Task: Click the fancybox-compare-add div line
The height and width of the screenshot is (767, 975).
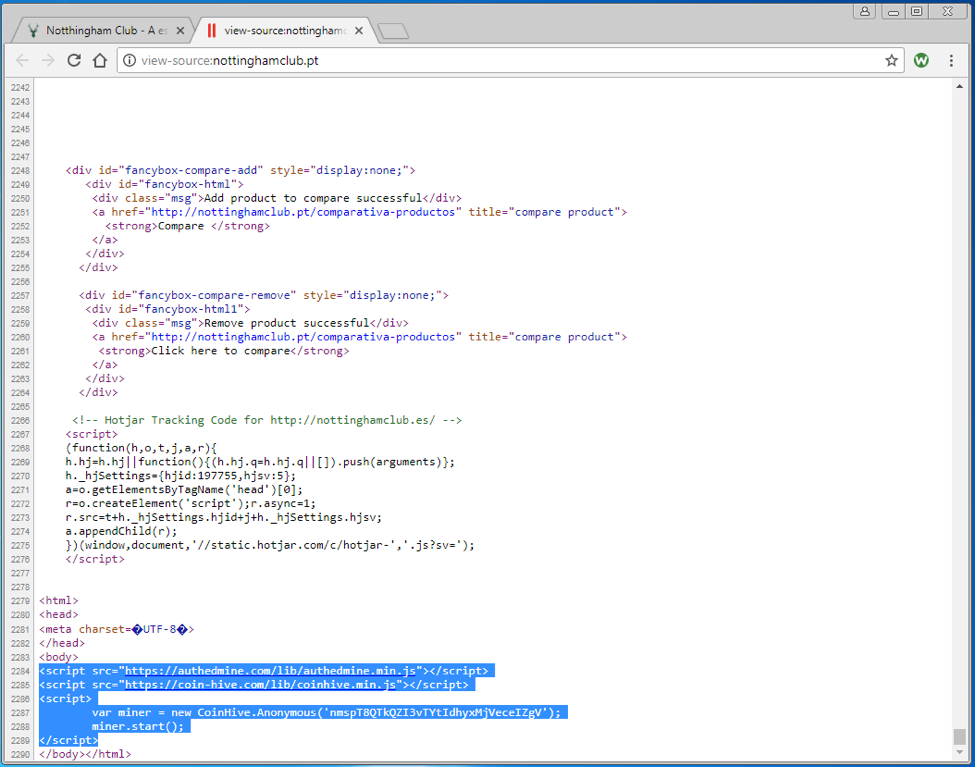Action: pos(240,170)
